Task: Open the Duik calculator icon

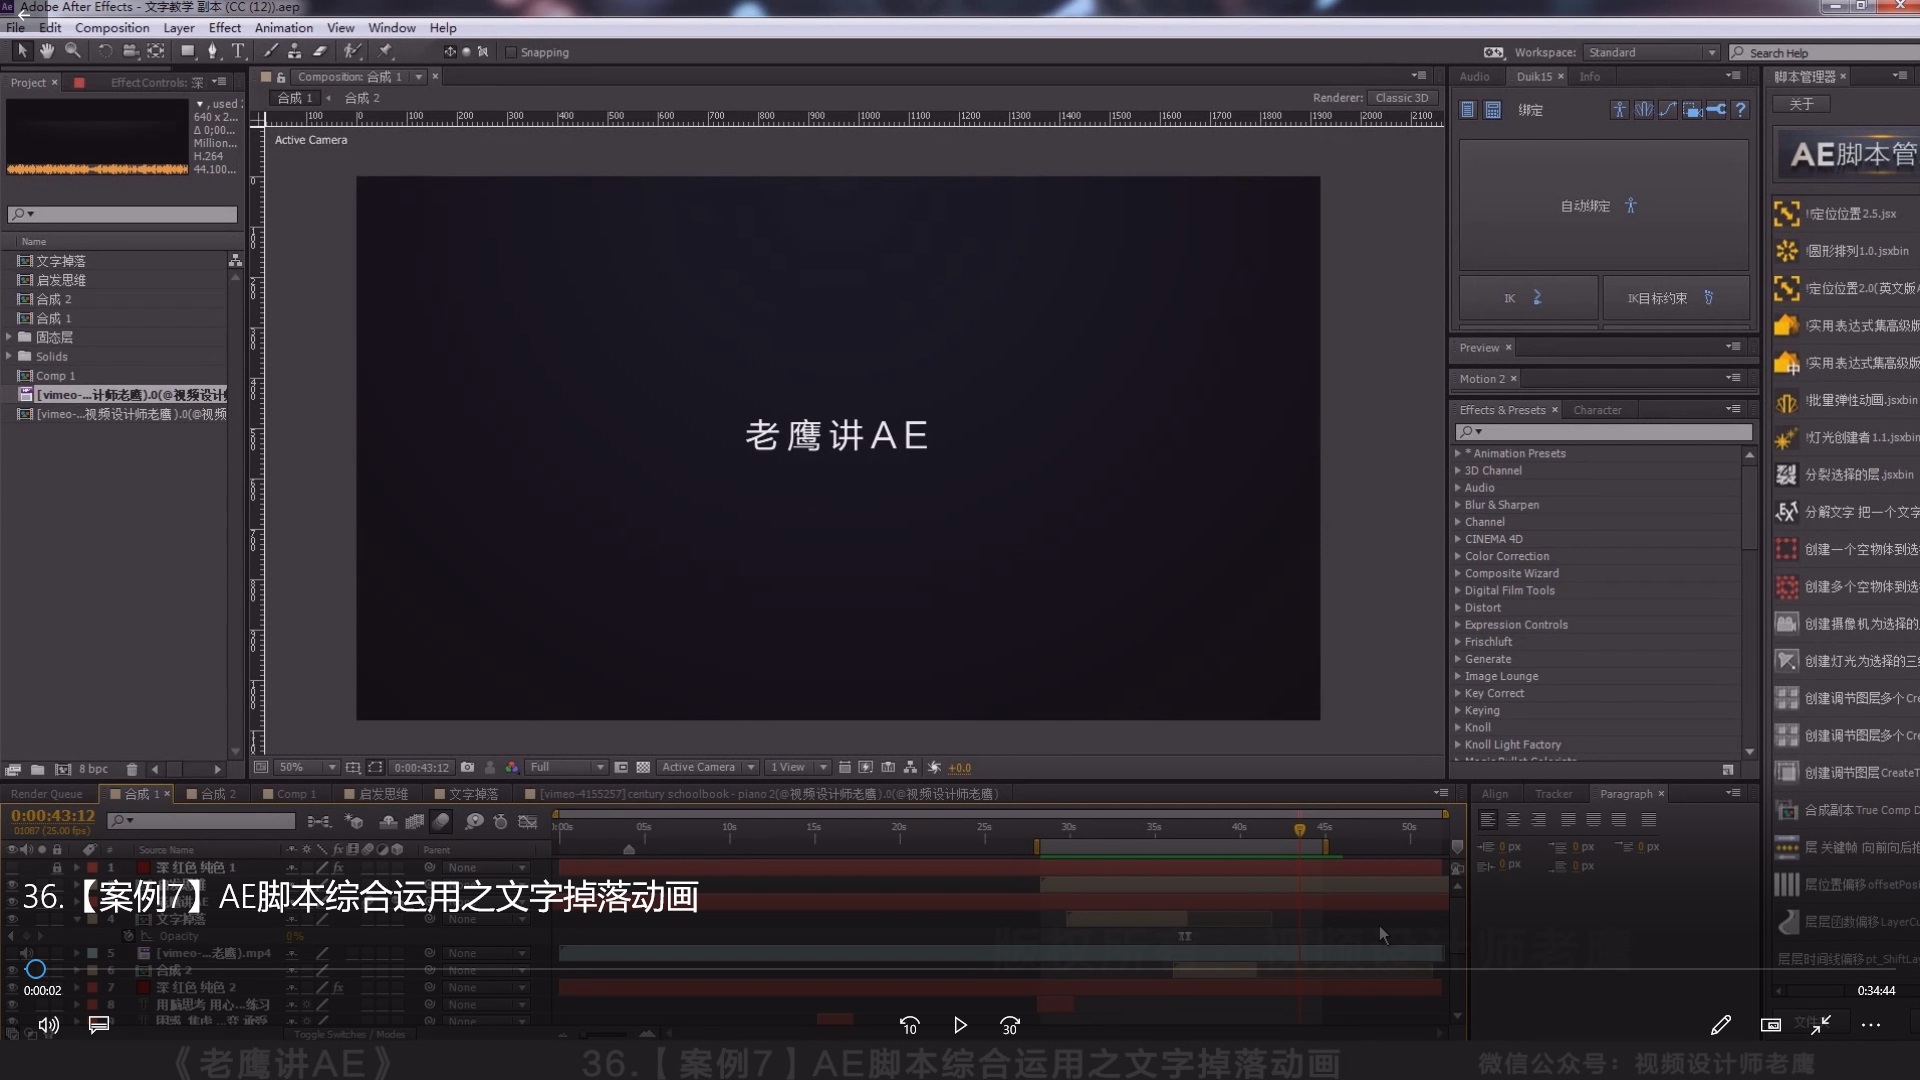Action: pyautogui.click(x=1492, y=110)
